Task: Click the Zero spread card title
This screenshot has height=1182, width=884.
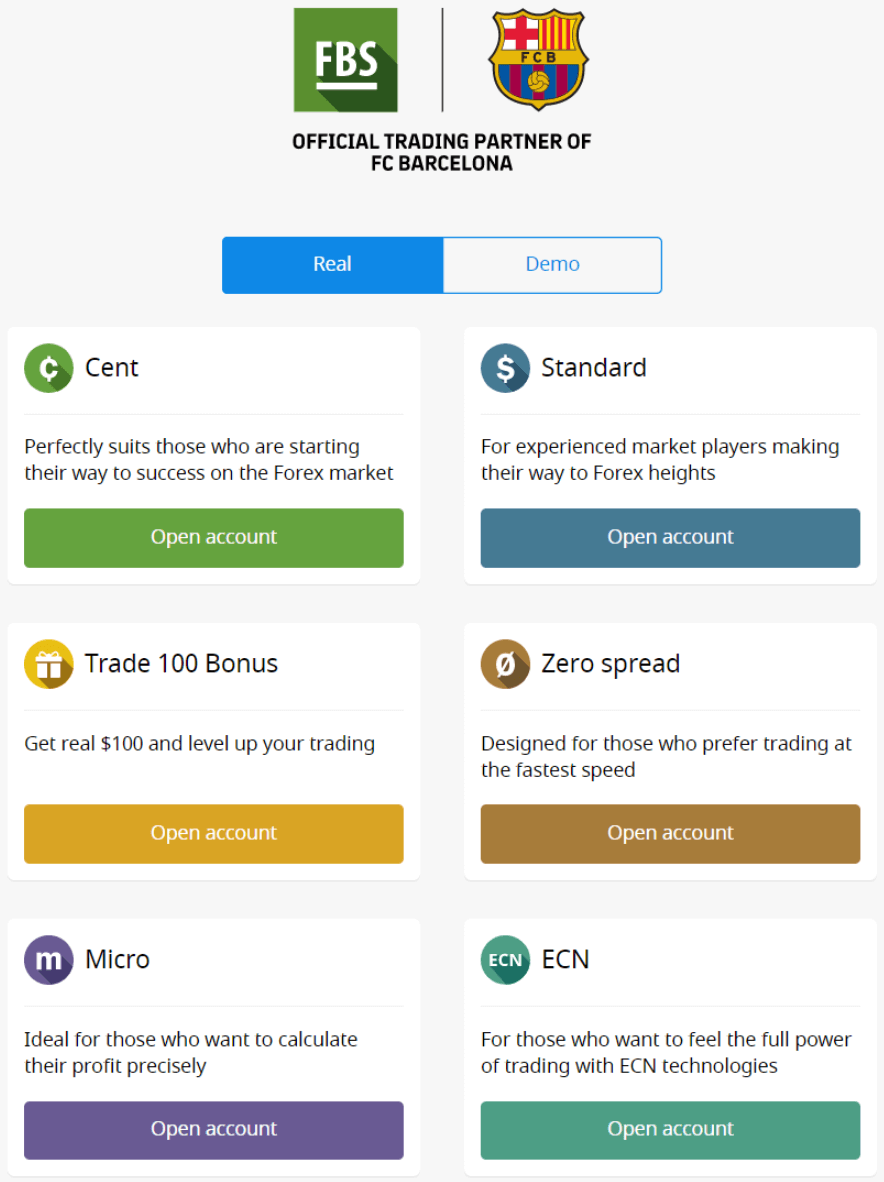Action: point(610,664)
